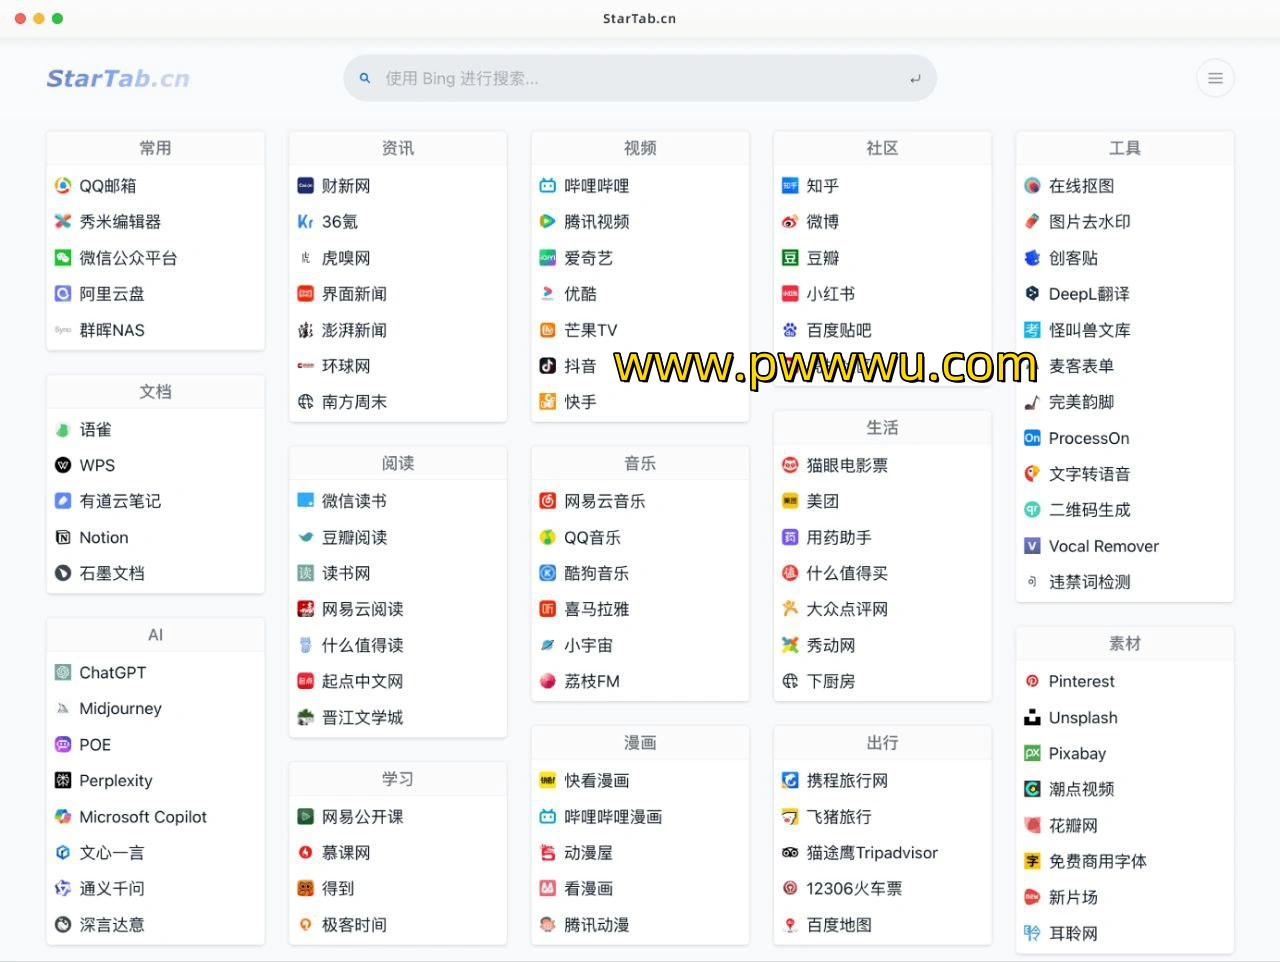Click the 微博 icon
The width and height of the screenshot is (1280, 962).
point(790,222)
